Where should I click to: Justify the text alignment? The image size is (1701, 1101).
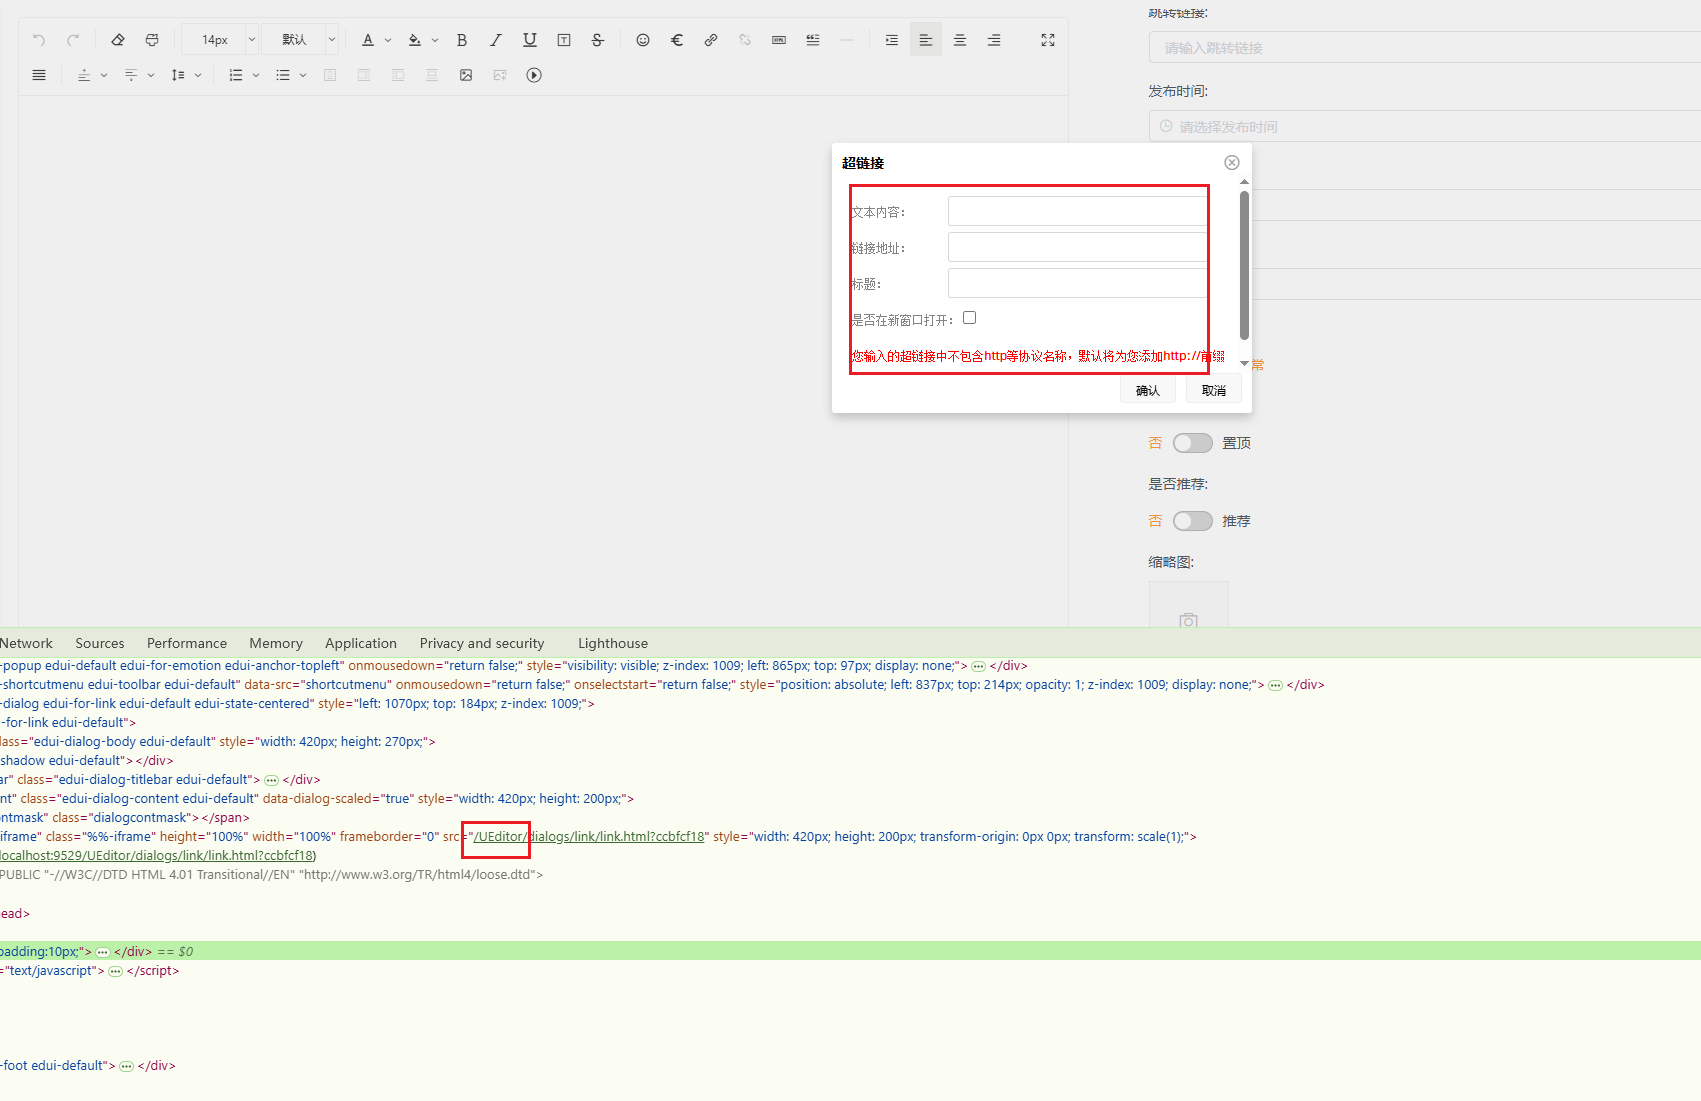(x=39, y=75)
